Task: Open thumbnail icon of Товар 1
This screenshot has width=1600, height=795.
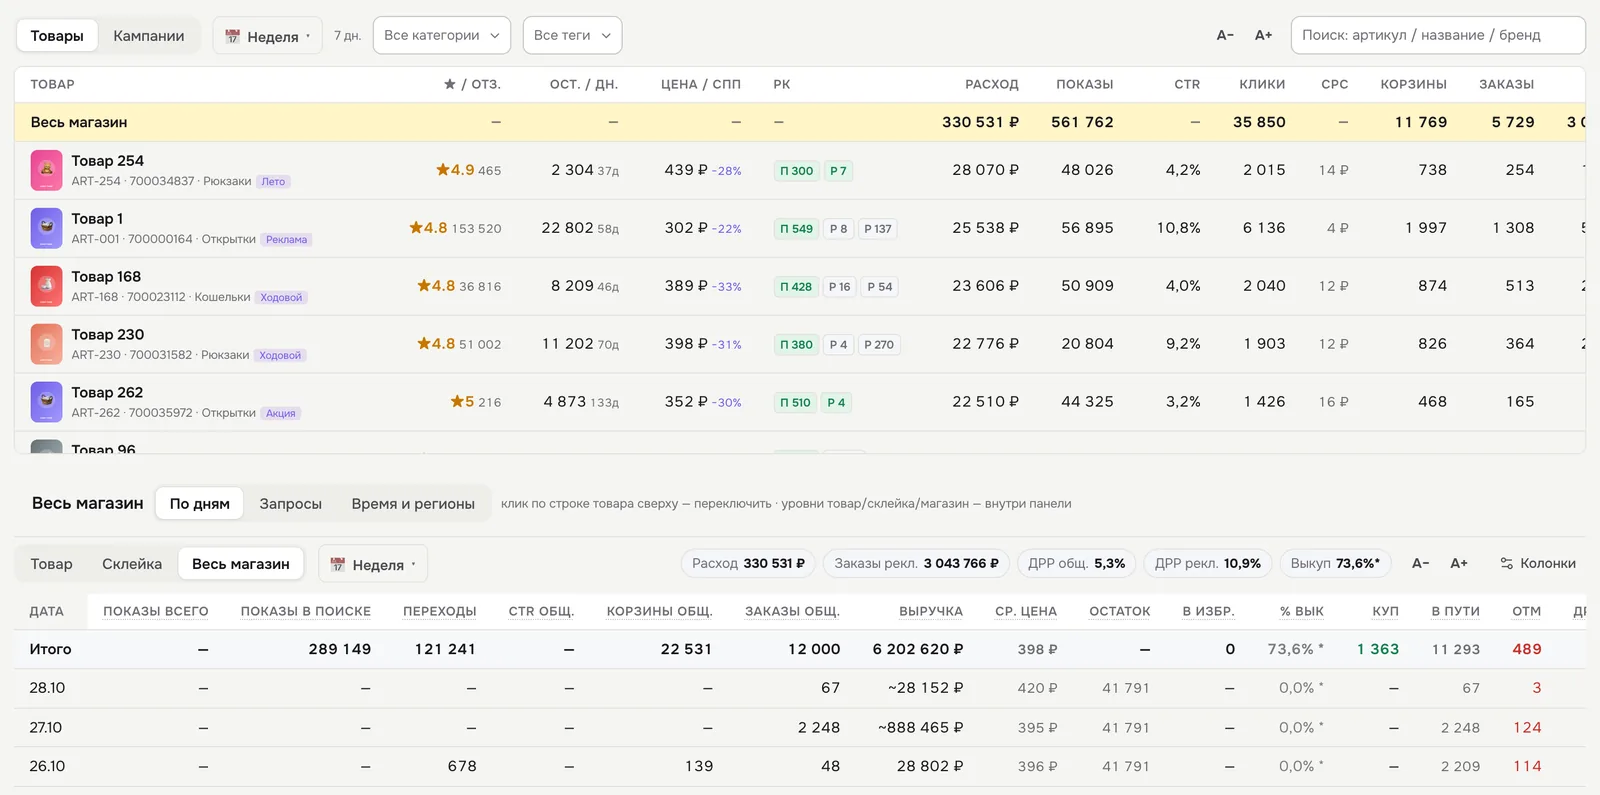Action: 47,228
